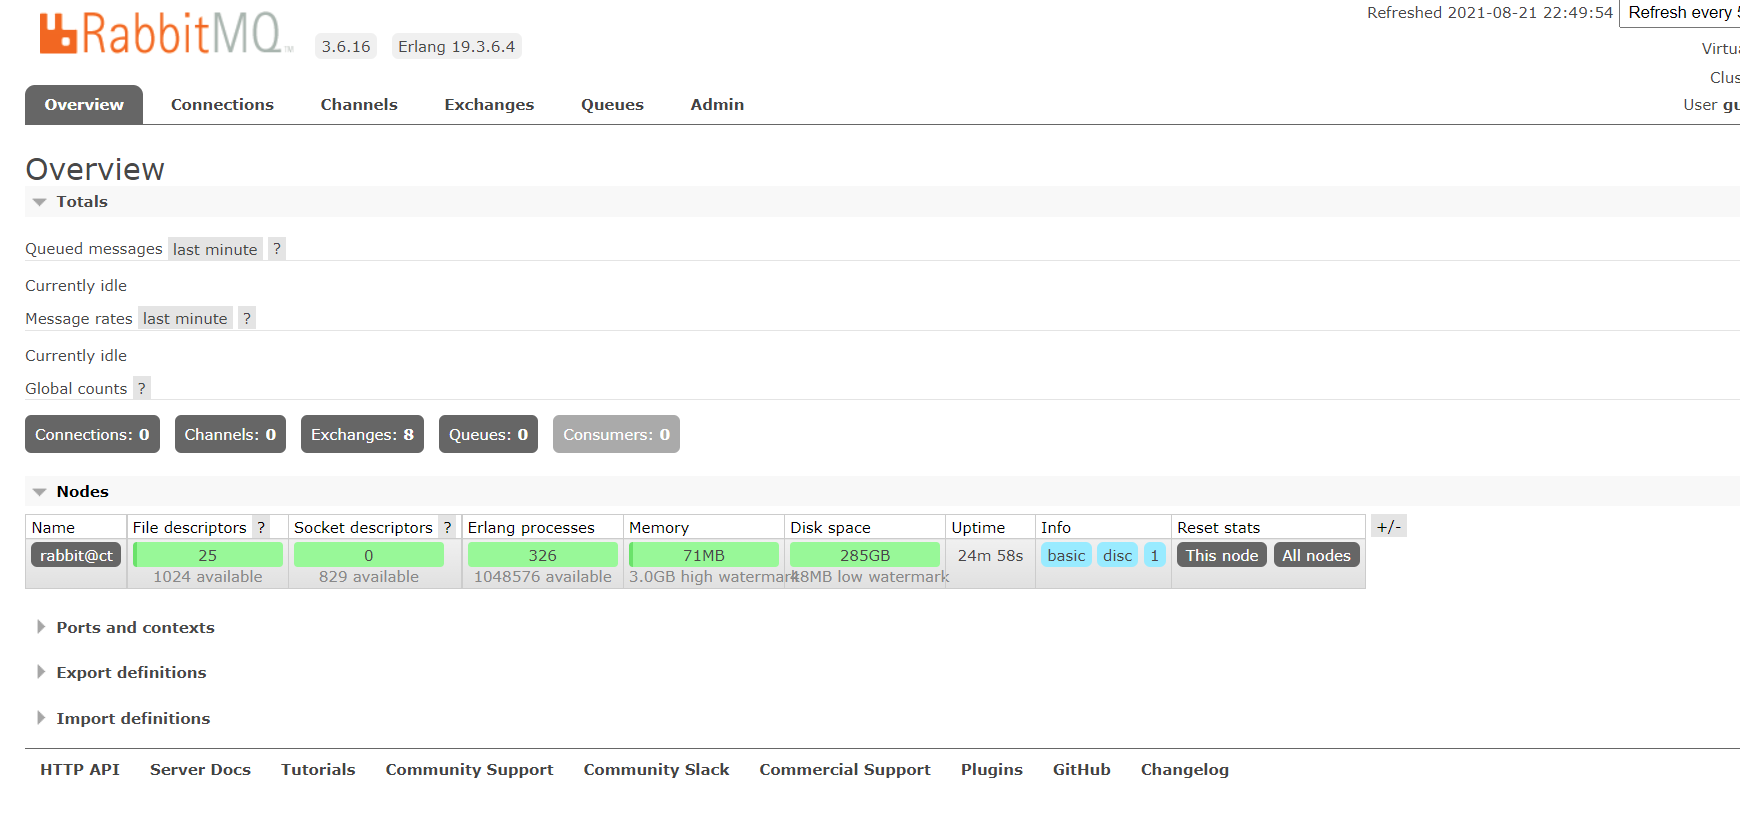Image resolution: width=1740 pixels, height=813 pixels.
Task: Expand Export definitions section
Action: click(x=122, y=672)
